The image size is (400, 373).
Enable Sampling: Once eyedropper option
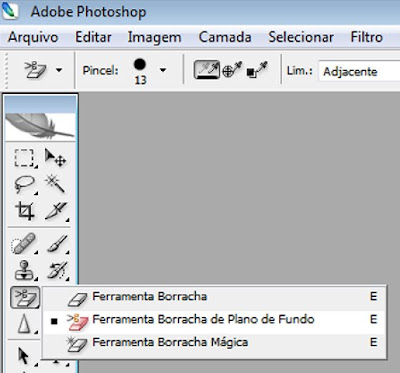pyautogui.click(x=231, y=70)
